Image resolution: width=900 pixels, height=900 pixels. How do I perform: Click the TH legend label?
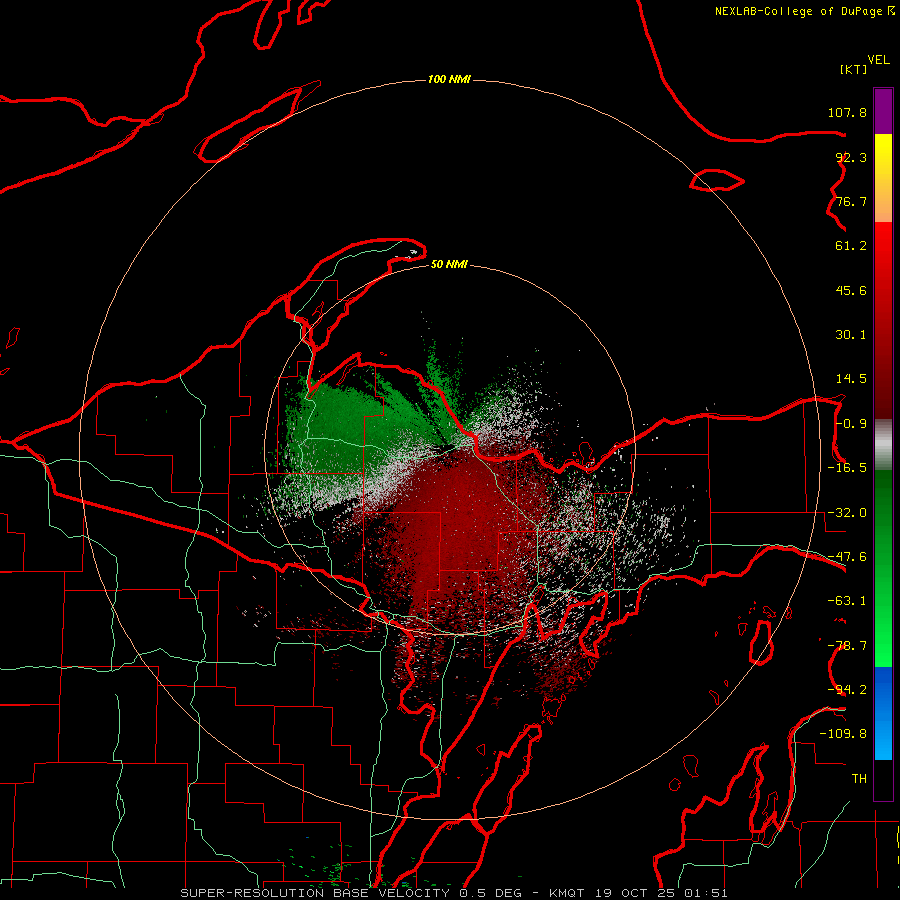[x=859, y=779]
